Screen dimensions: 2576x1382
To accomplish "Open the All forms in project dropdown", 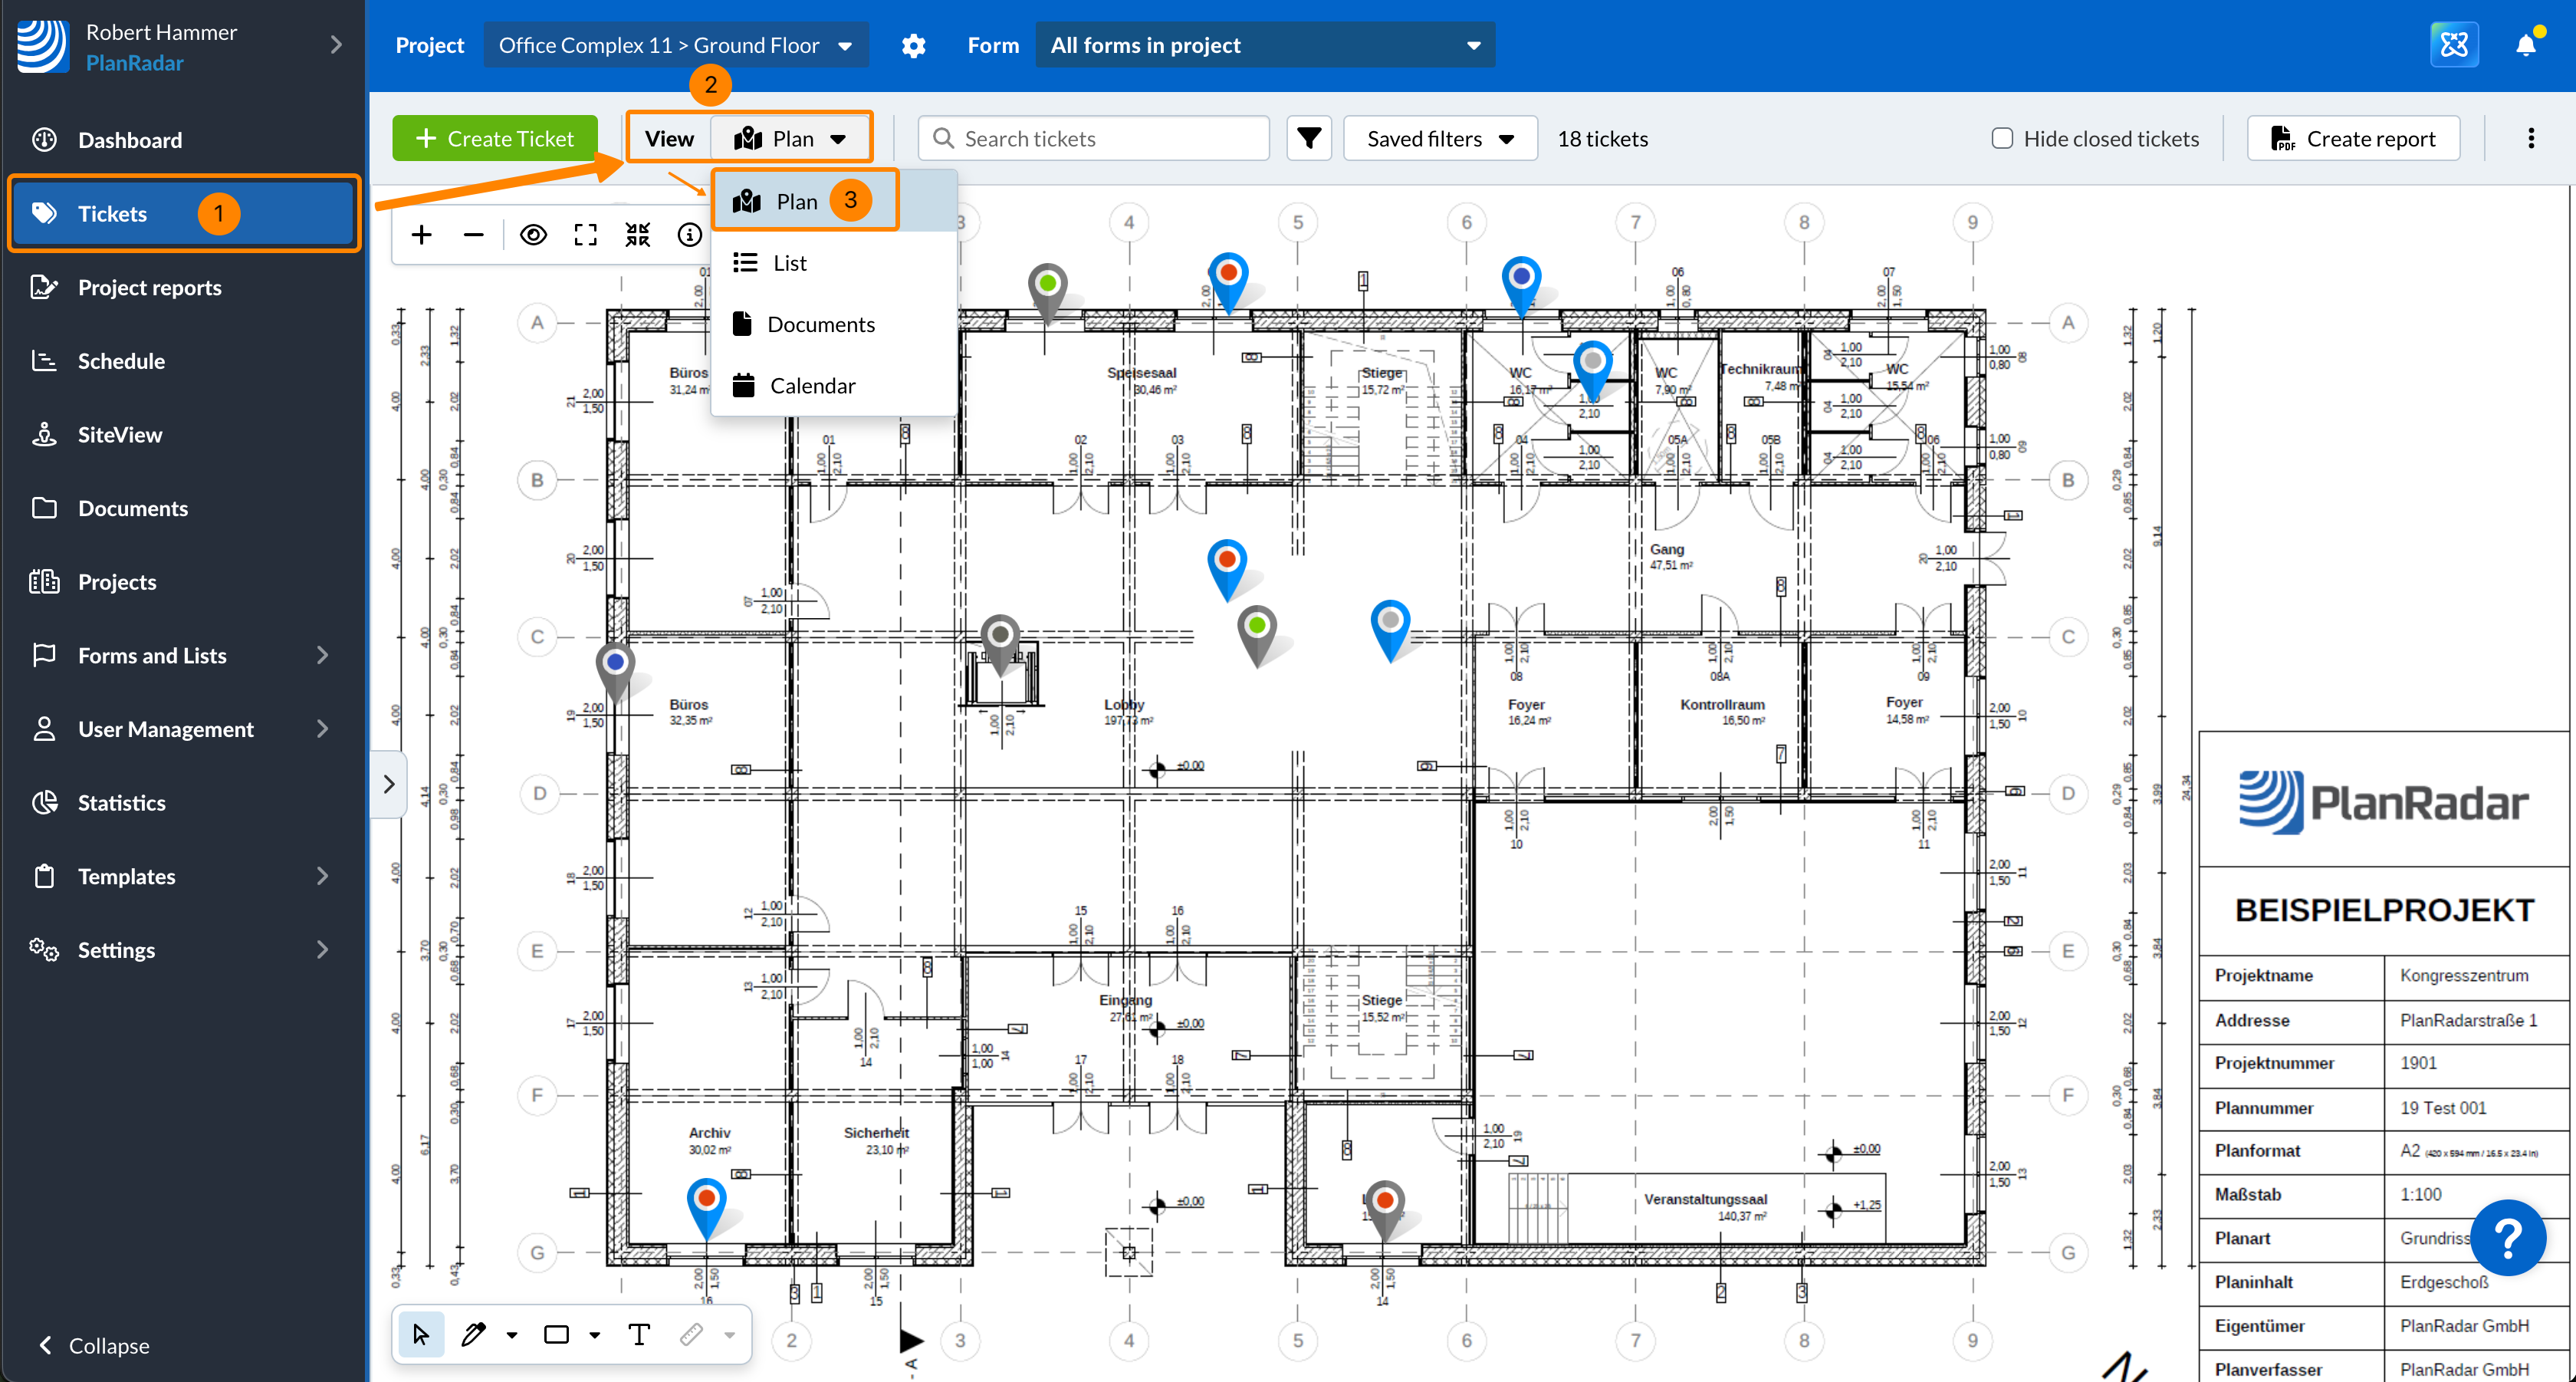I will [x=1264, y=46].
